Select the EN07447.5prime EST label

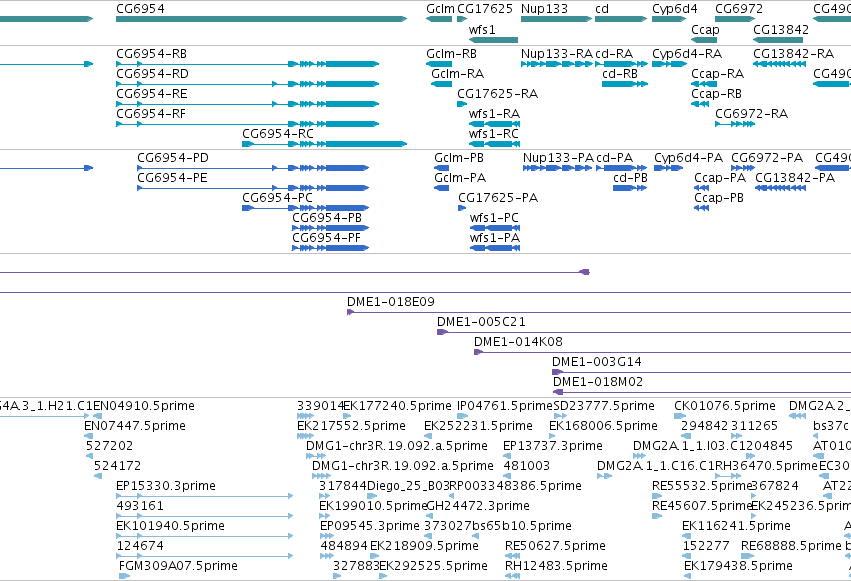point(135,426)
